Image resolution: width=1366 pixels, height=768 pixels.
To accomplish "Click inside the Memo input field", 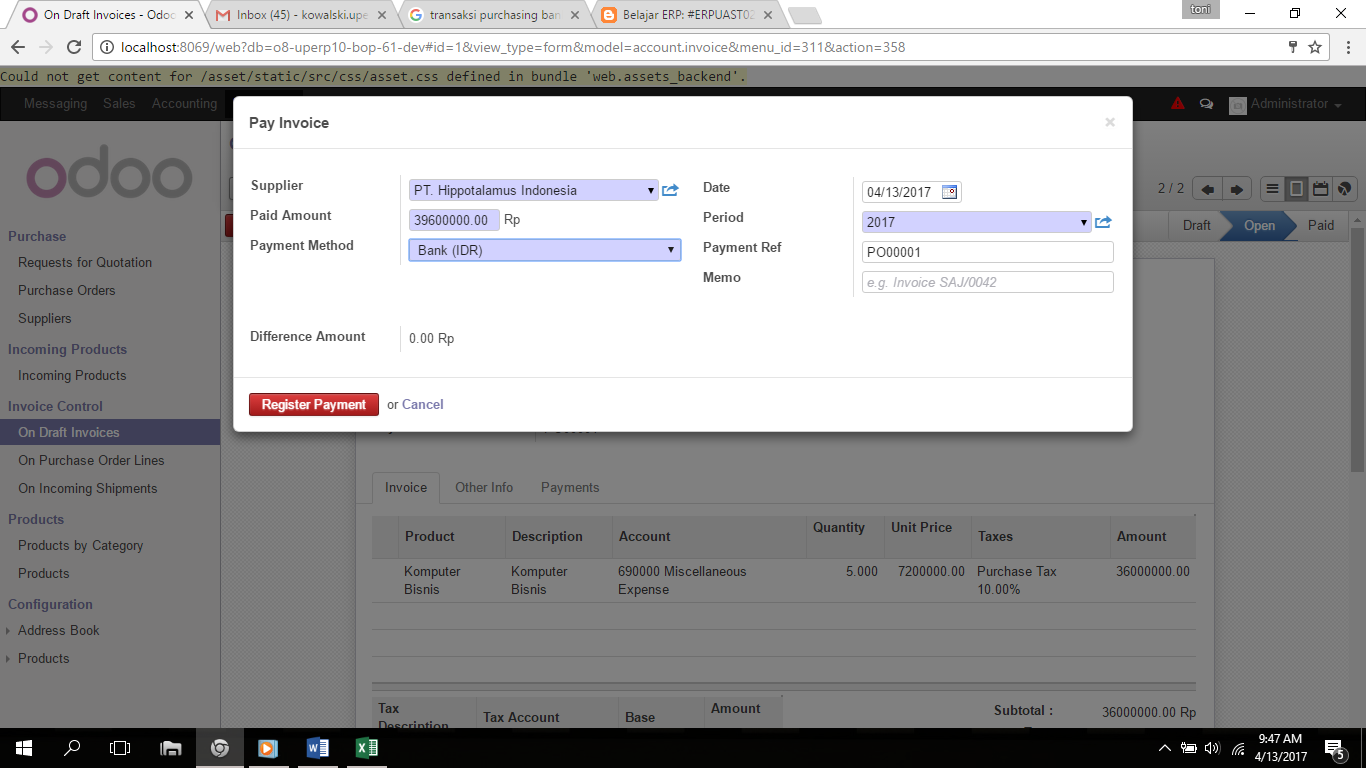I will 986,282.
